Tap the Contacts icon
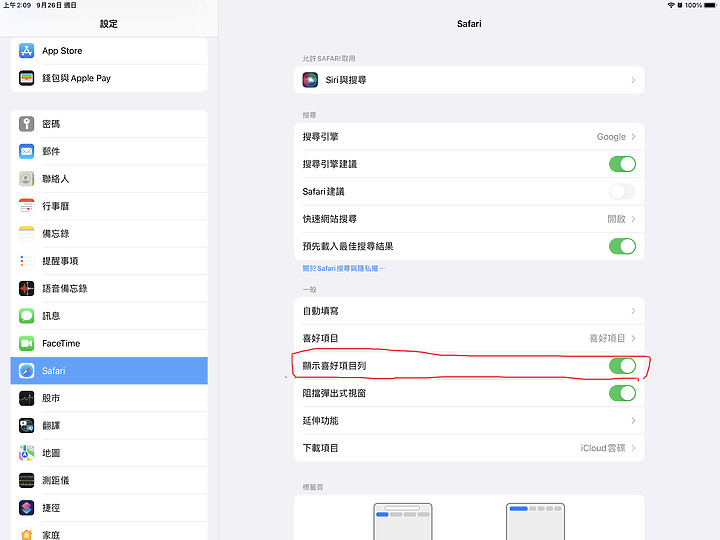 (26, 179)
